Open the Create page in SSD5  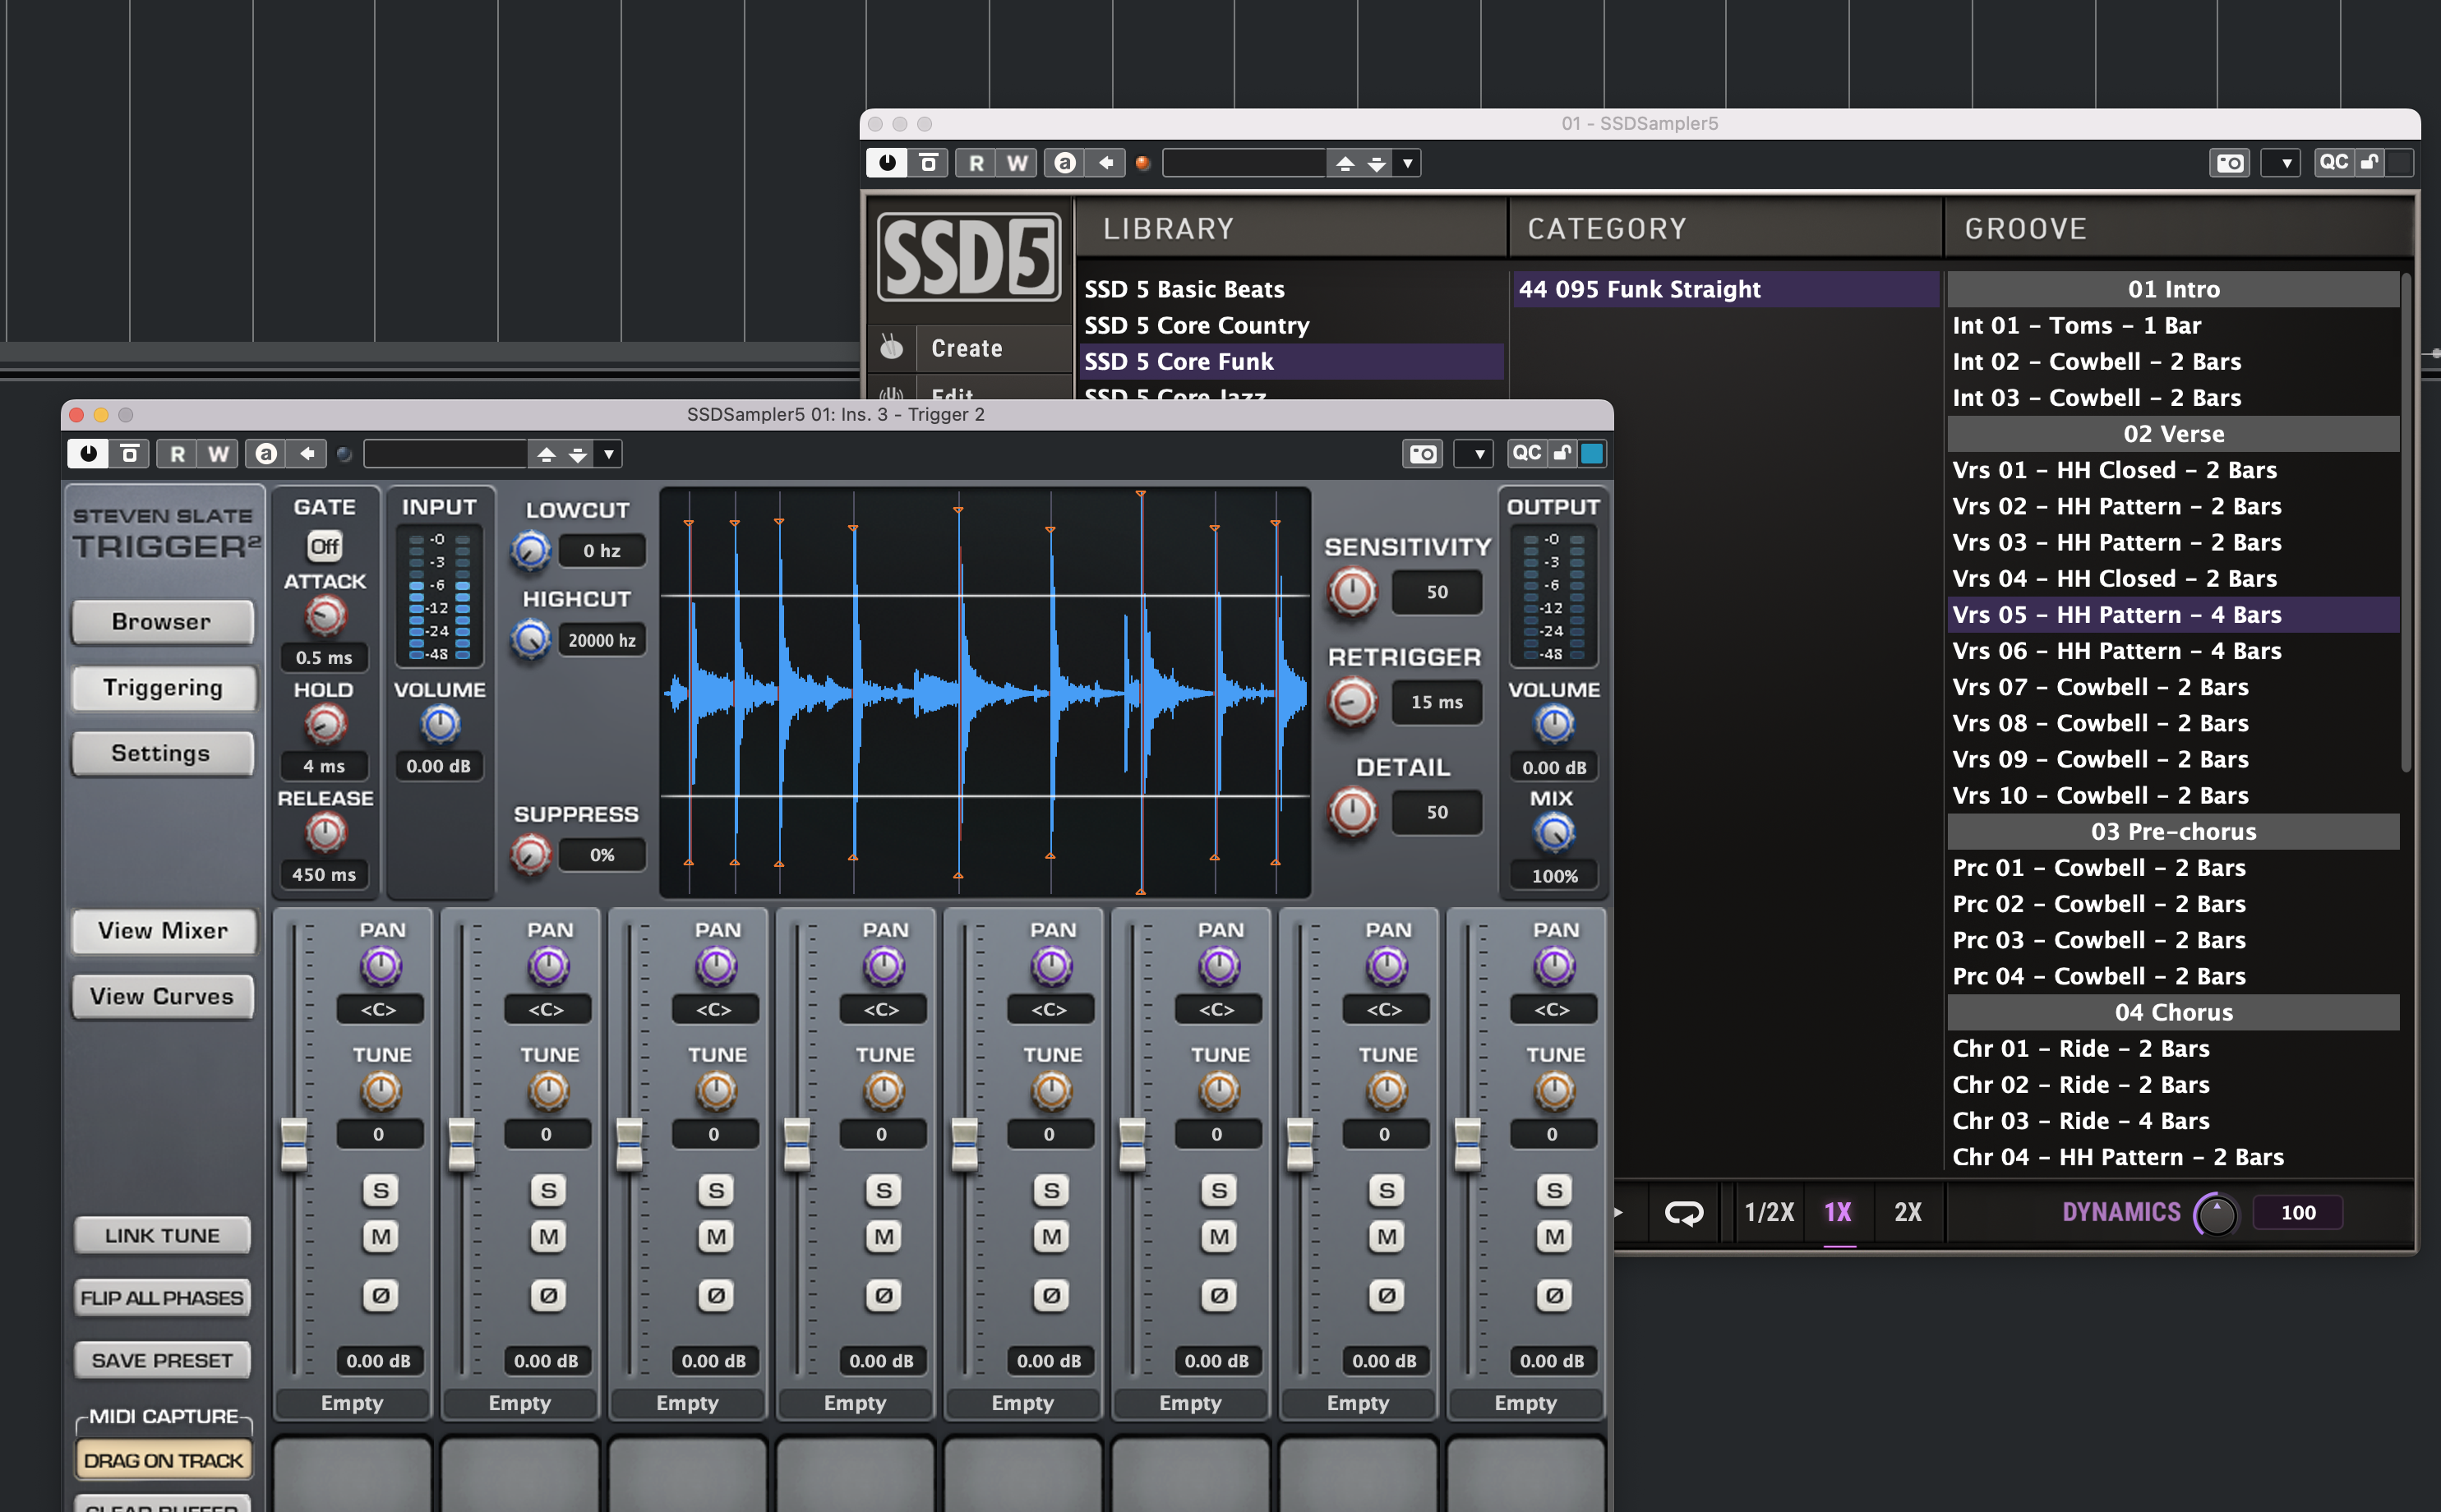point(967,348)
